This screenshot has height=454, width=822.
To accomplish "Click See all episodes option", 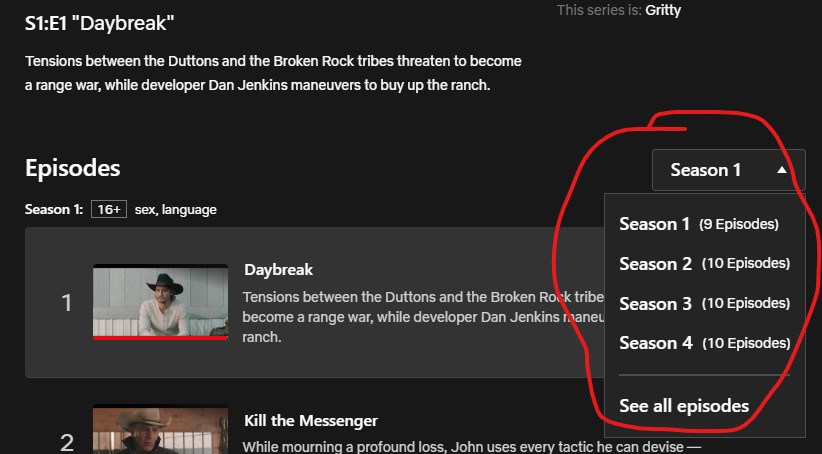I will coord(684,406).
